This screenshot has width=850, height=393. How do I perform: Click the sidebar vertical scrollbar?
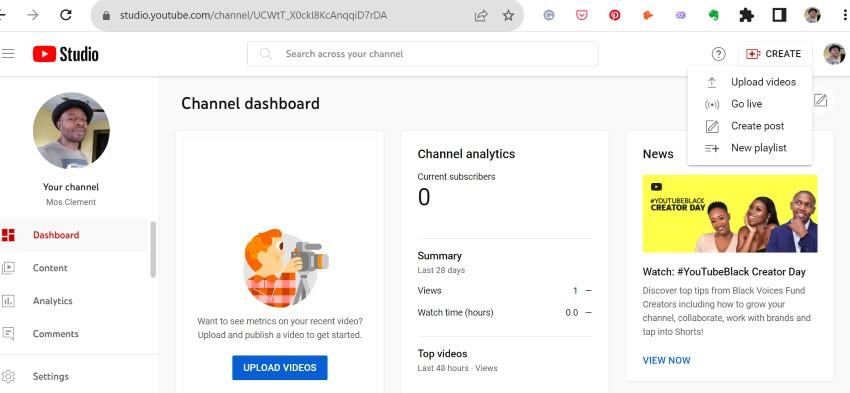pyautogui.click(x=153, y=249)
